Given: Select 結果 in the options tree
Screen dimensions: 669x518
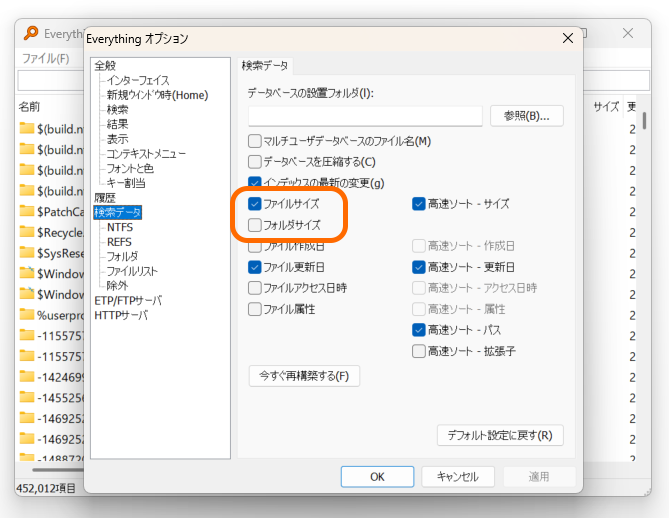Looking at the screenshot, I should pyautogui.click(x=117, y=124).
